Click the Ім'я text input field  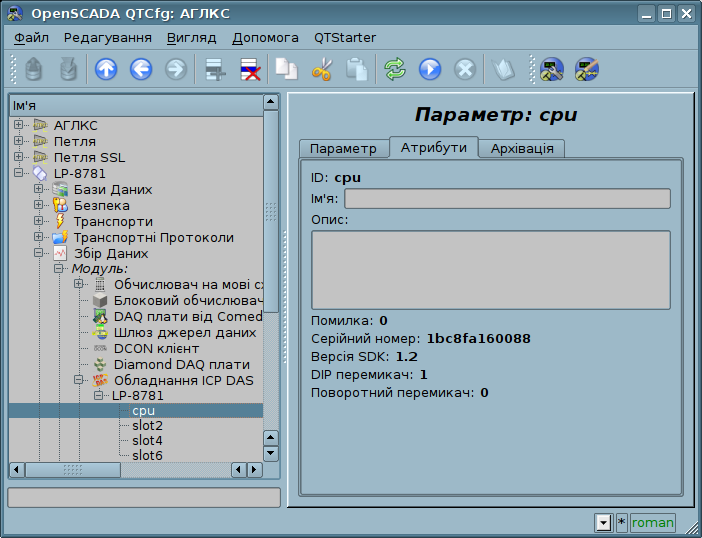(507, 198)
